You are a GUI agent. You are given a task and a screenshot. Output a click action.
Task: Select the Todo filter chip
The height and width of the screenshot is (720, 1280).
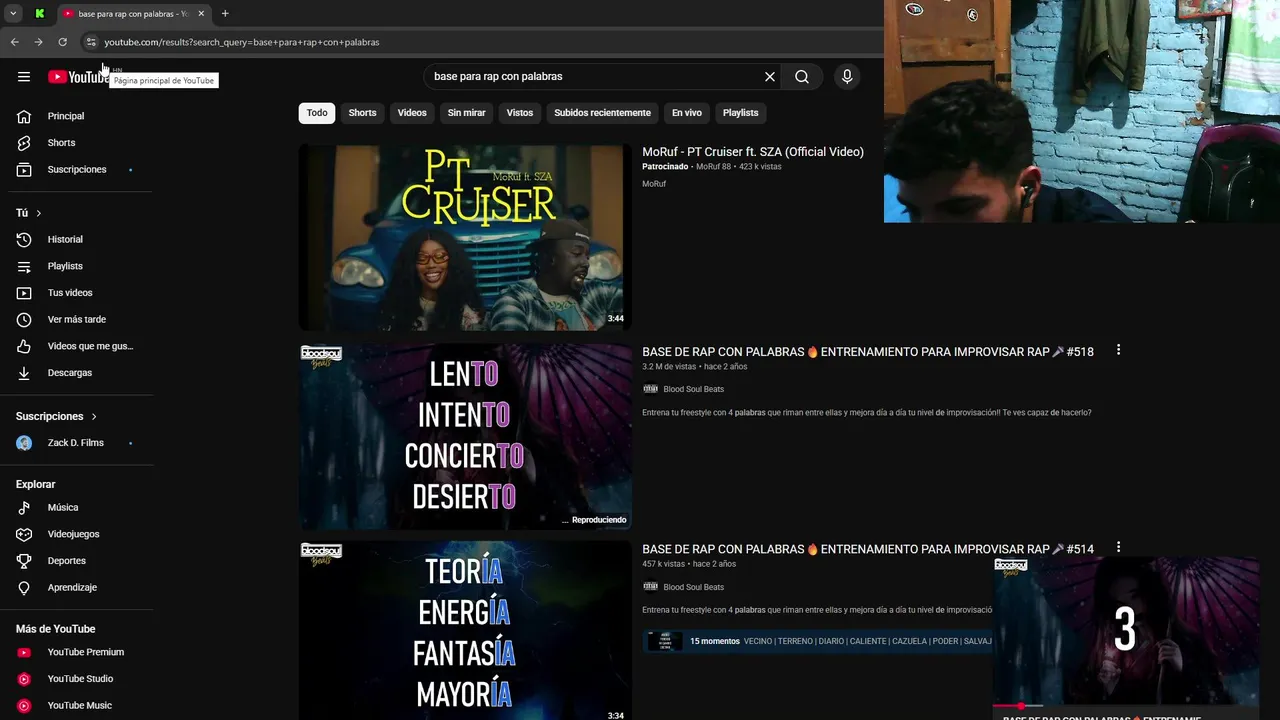(317, 113)
